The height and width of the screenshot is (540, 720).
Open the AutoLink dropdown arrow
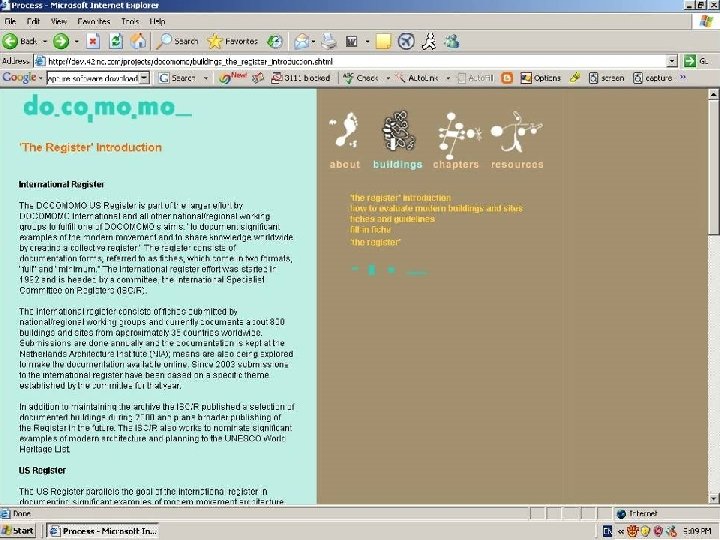(448, 79)
